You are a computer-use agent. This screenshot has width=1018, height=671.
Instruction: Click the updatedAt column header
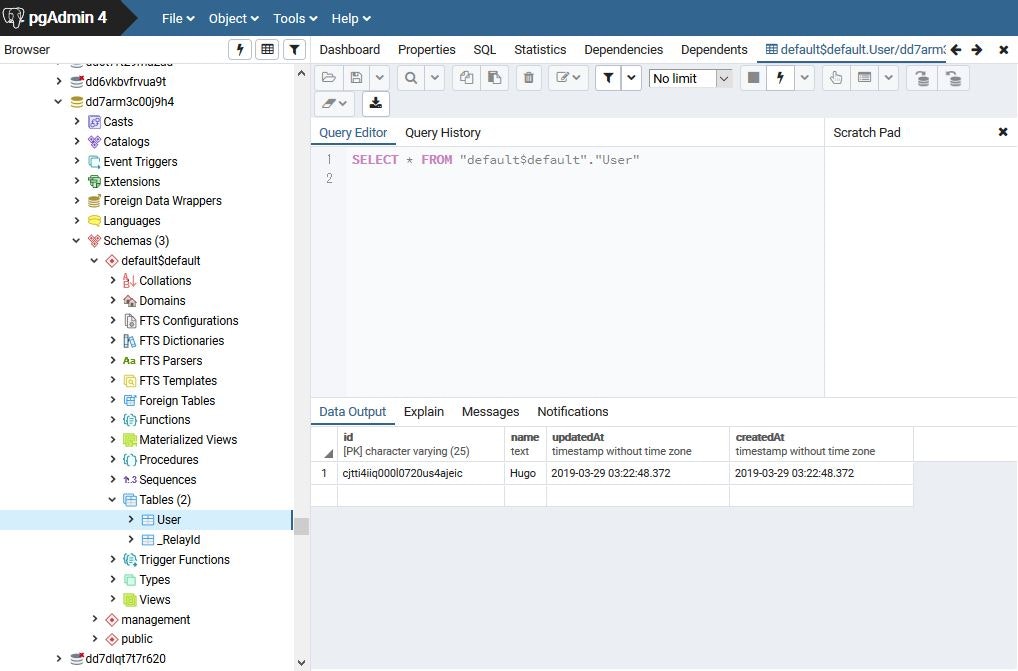pyautogui.click(x=638, y=444)
